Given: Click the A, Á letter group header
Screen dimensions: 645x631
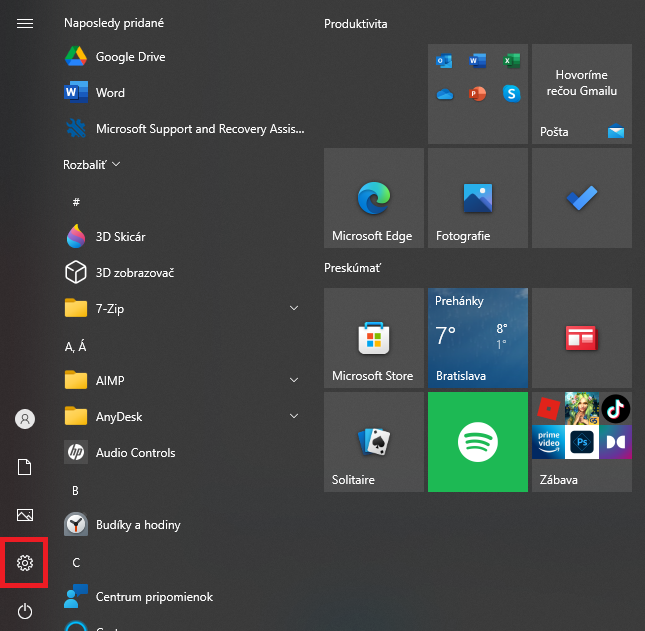Looking at the screenshot, I should pyautogui.click(x=76, y=346).
